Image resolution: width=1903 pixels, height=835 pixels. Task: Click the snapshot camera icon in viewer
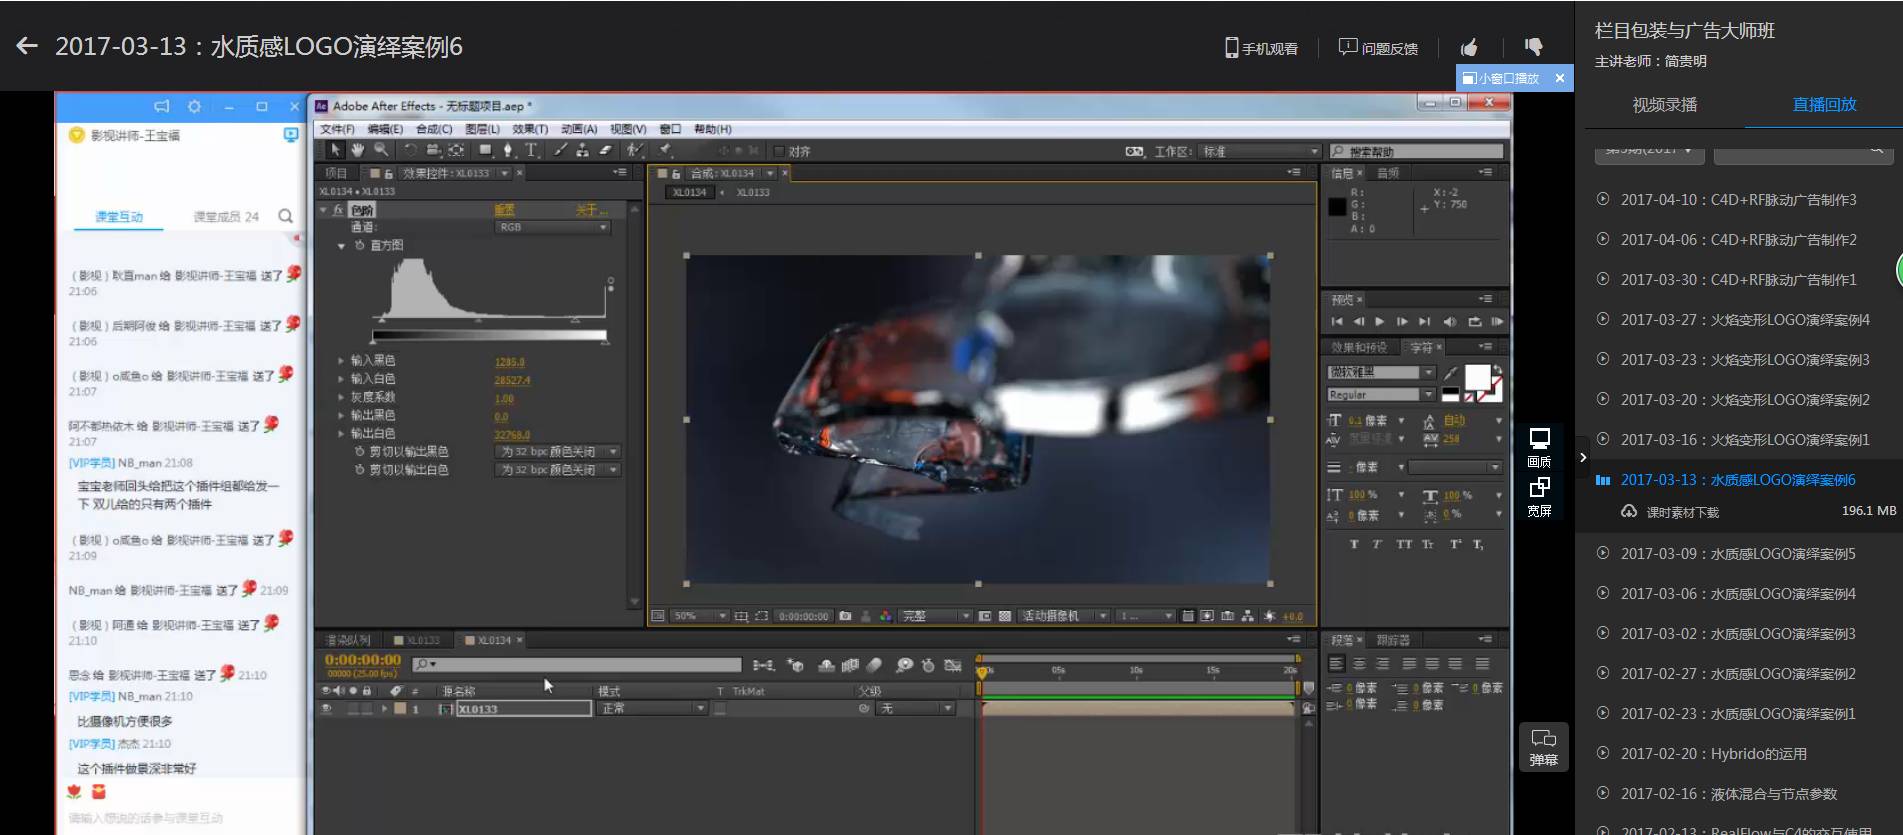(x=845, y=616)
